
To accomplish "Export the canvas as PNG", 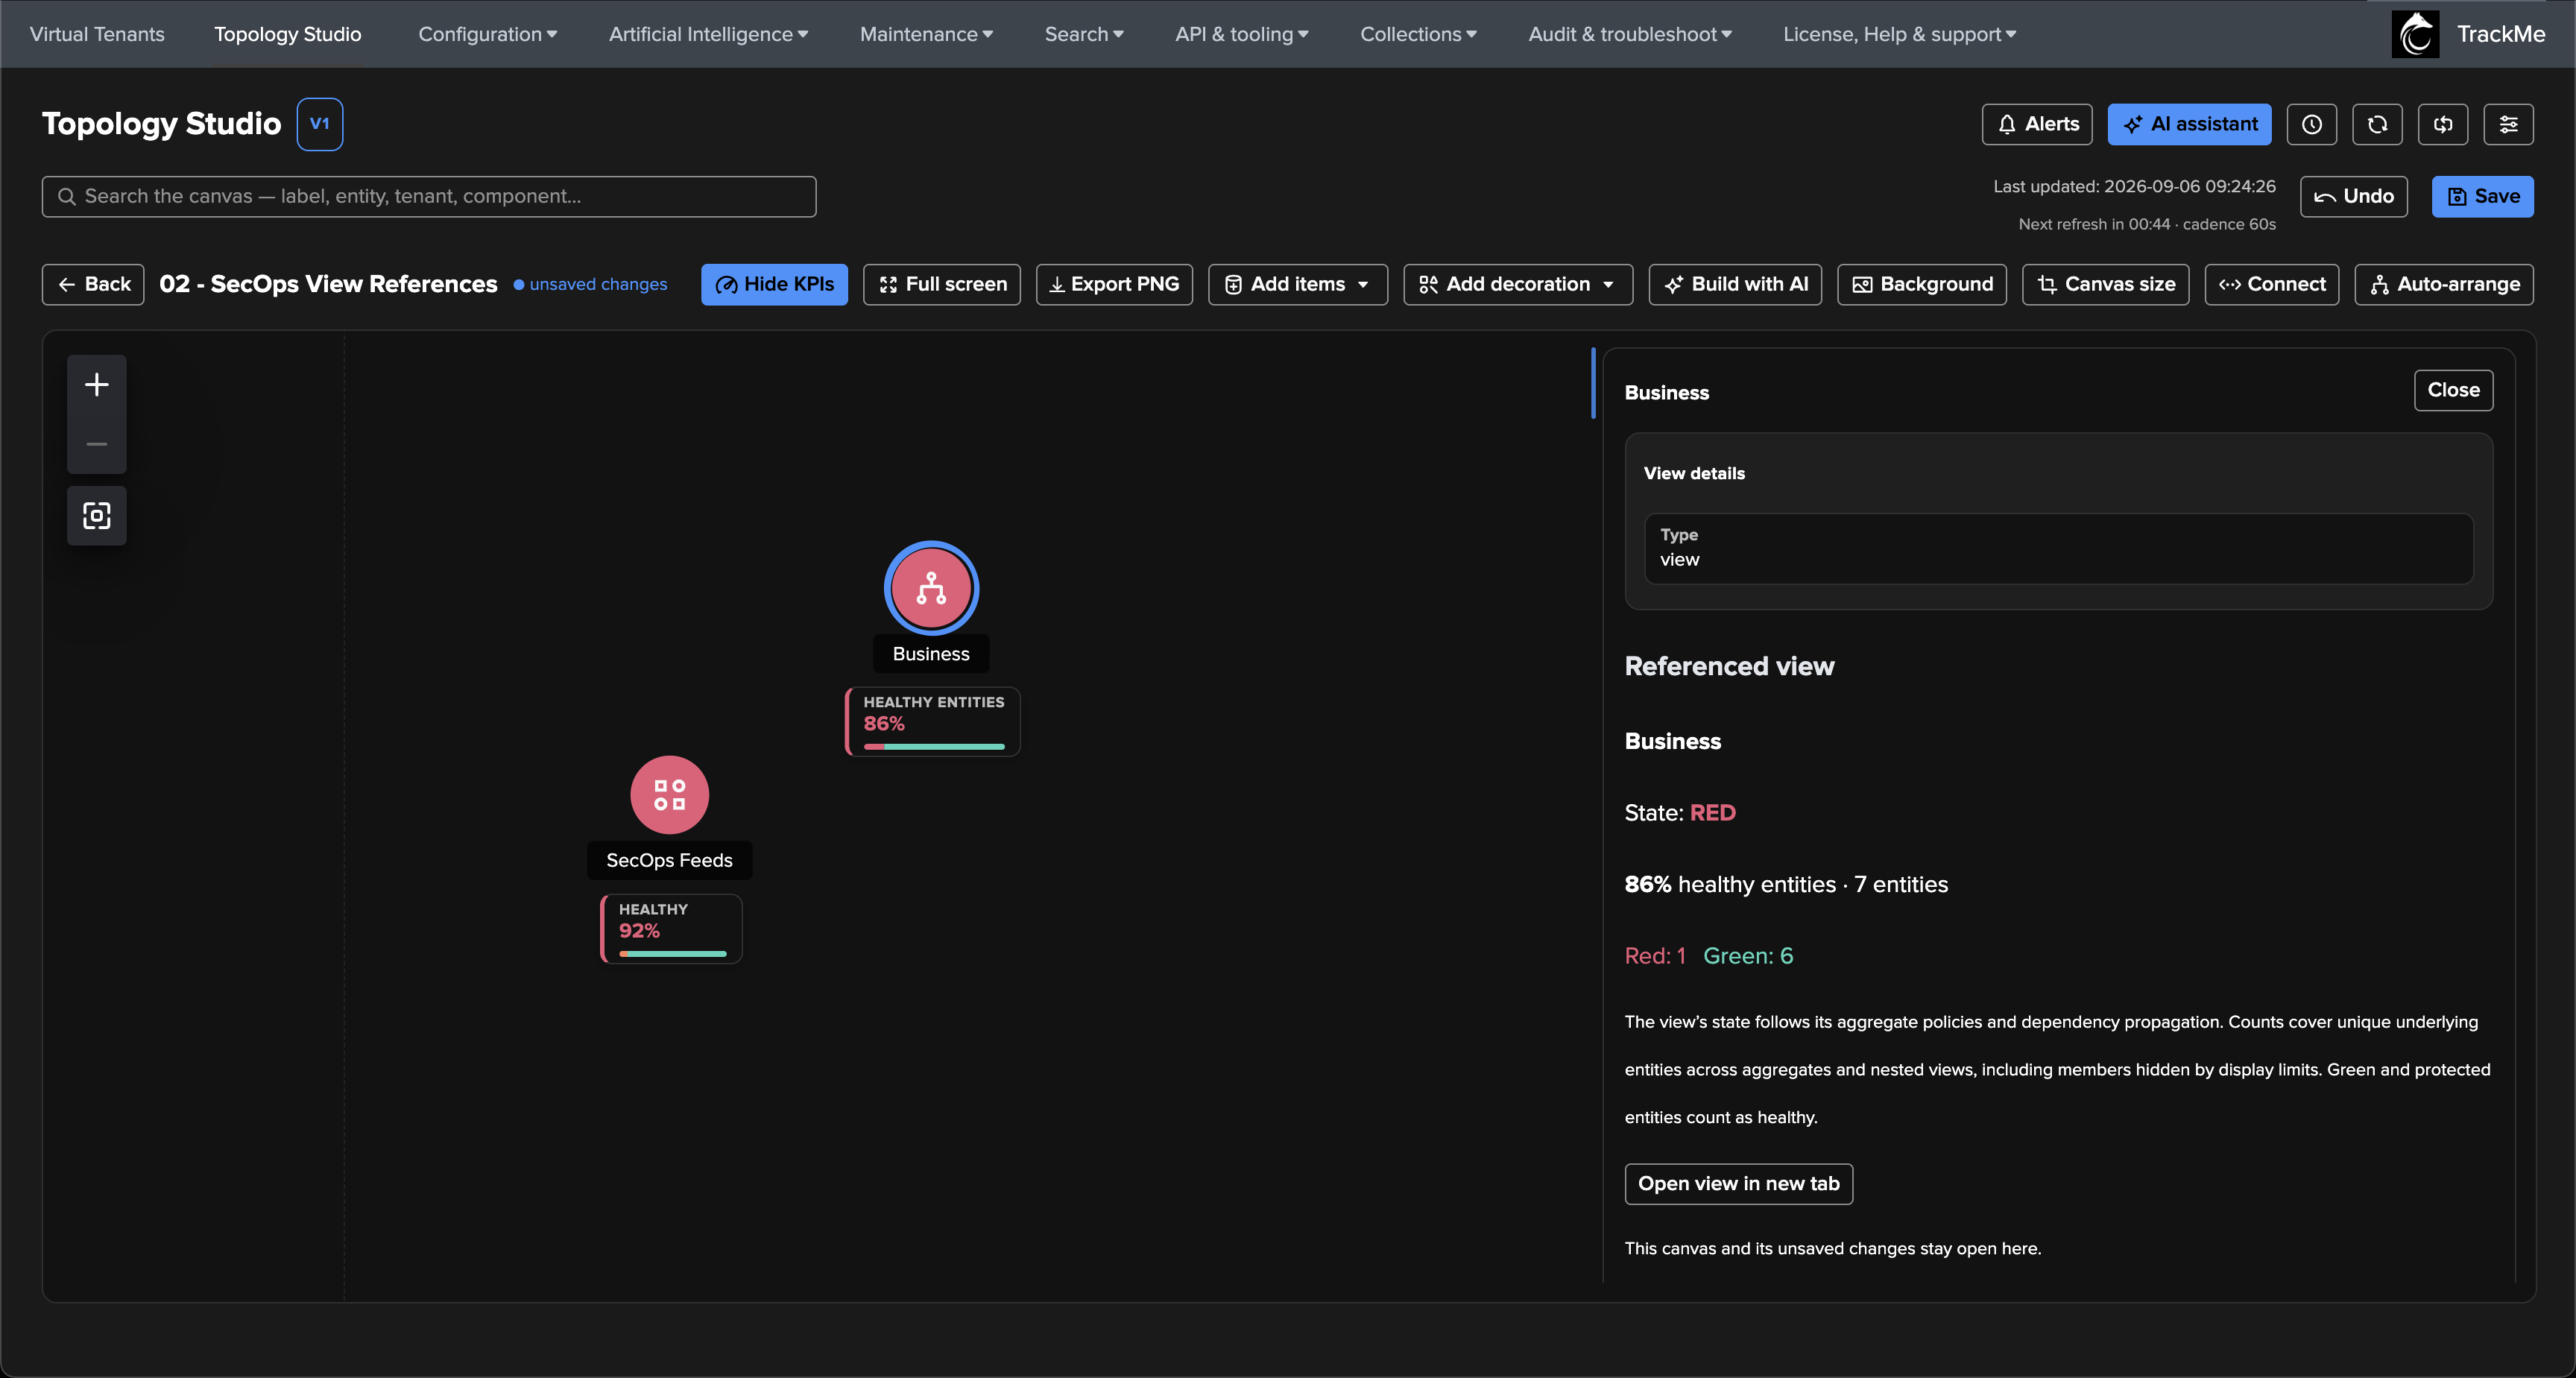I will [x=1114, y=284].
